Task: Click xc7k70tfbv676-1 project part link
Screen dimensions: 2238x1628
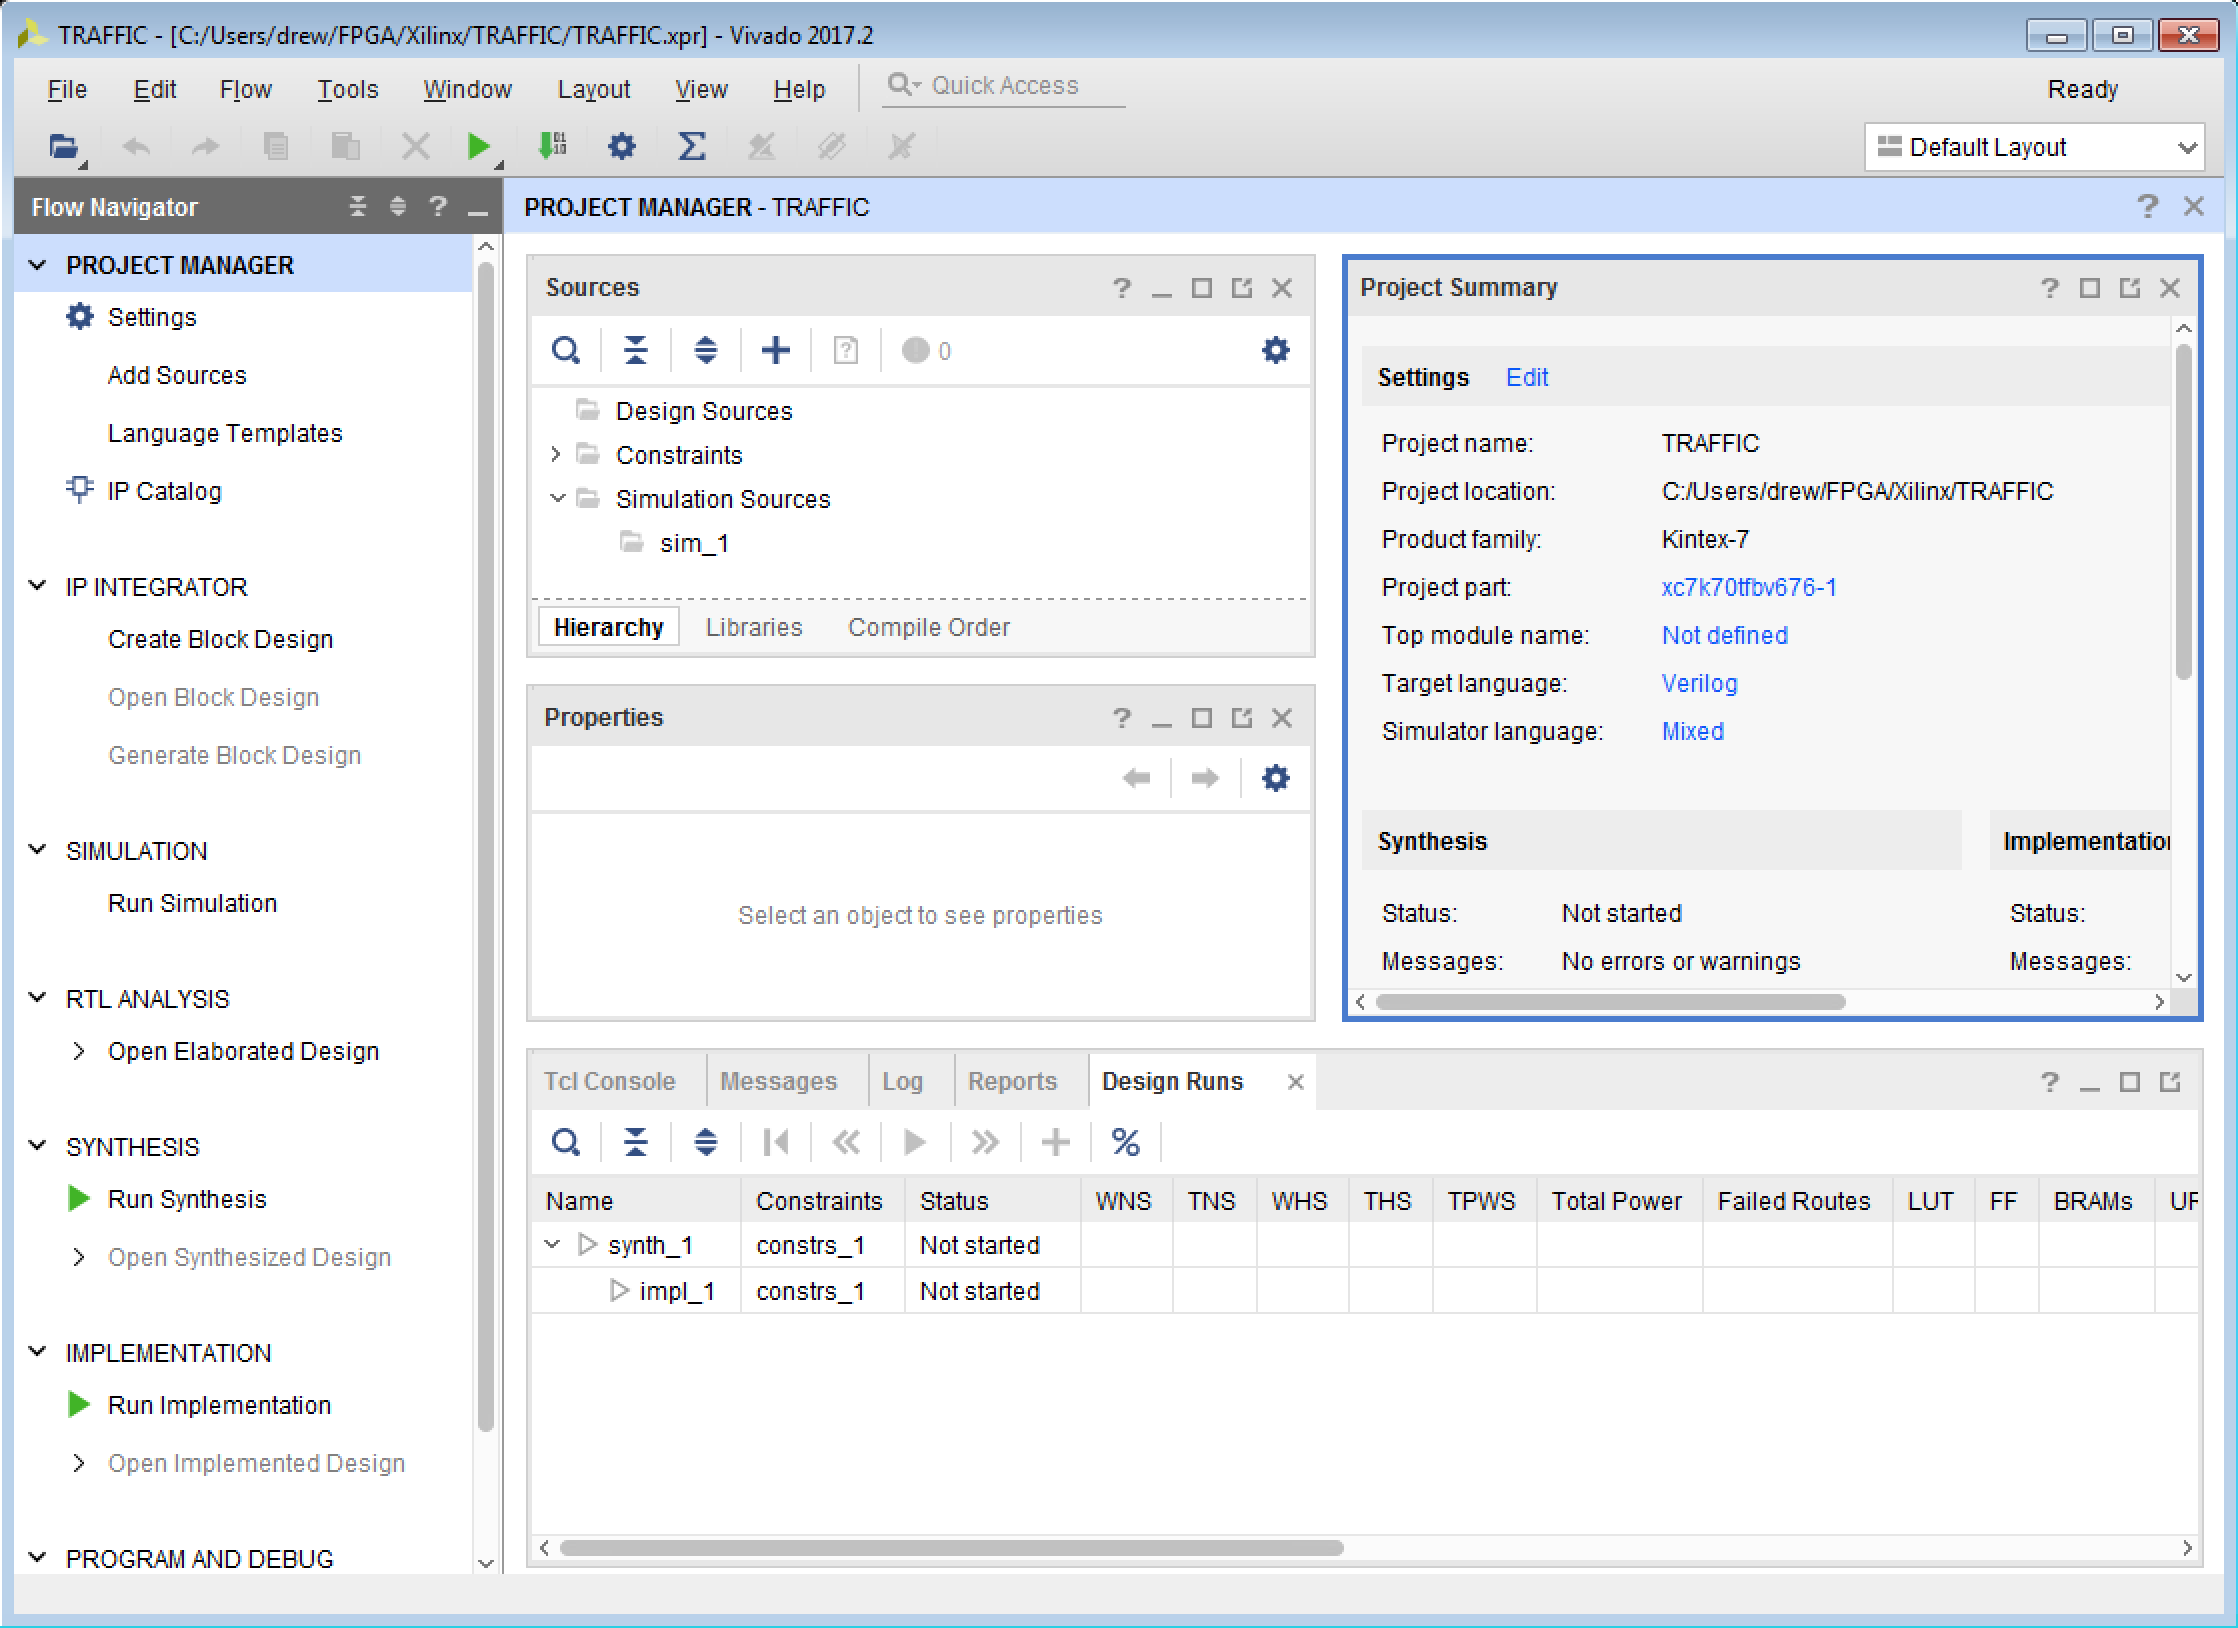Action: pyautogui.click(x=1749, y=587)
